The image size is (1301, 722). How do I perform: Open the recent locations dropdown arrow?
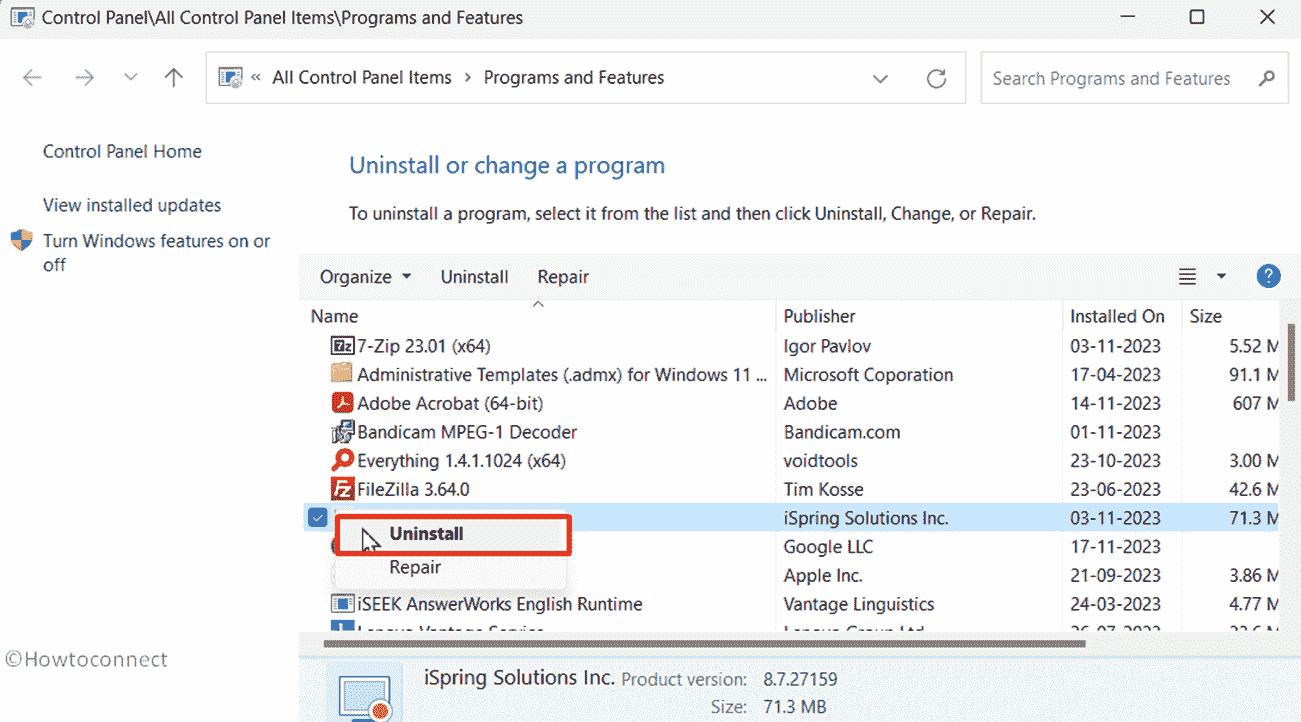pyautogui.click(x=131, y=78)
